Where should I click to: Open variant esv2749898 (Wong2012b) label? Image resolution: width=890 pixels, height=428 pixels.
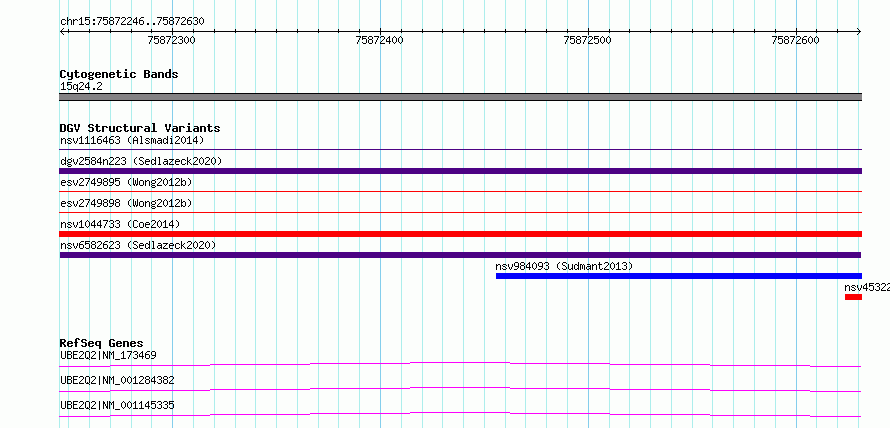pyautogui.click(x=126, y=203)
